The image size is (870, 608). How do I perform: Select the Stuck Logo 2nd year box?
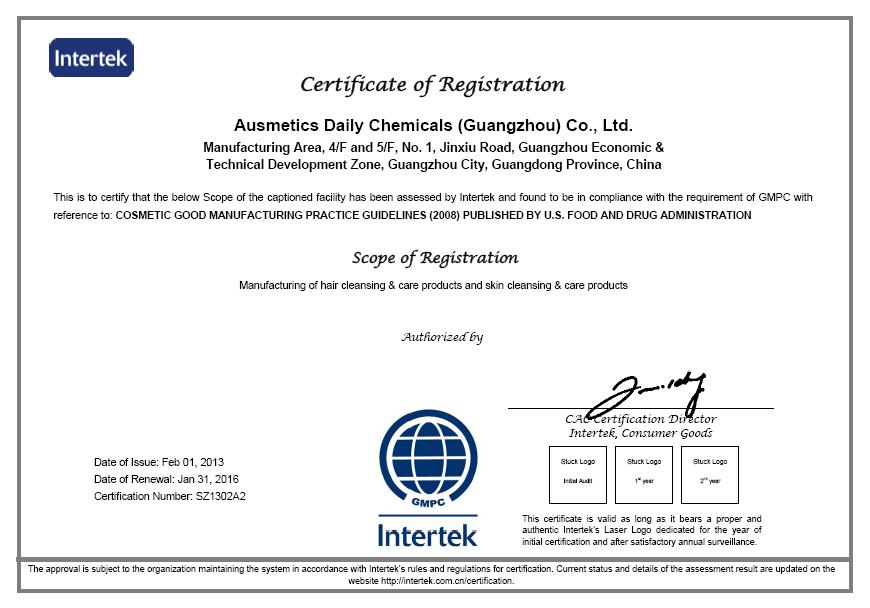click(710, 474)
